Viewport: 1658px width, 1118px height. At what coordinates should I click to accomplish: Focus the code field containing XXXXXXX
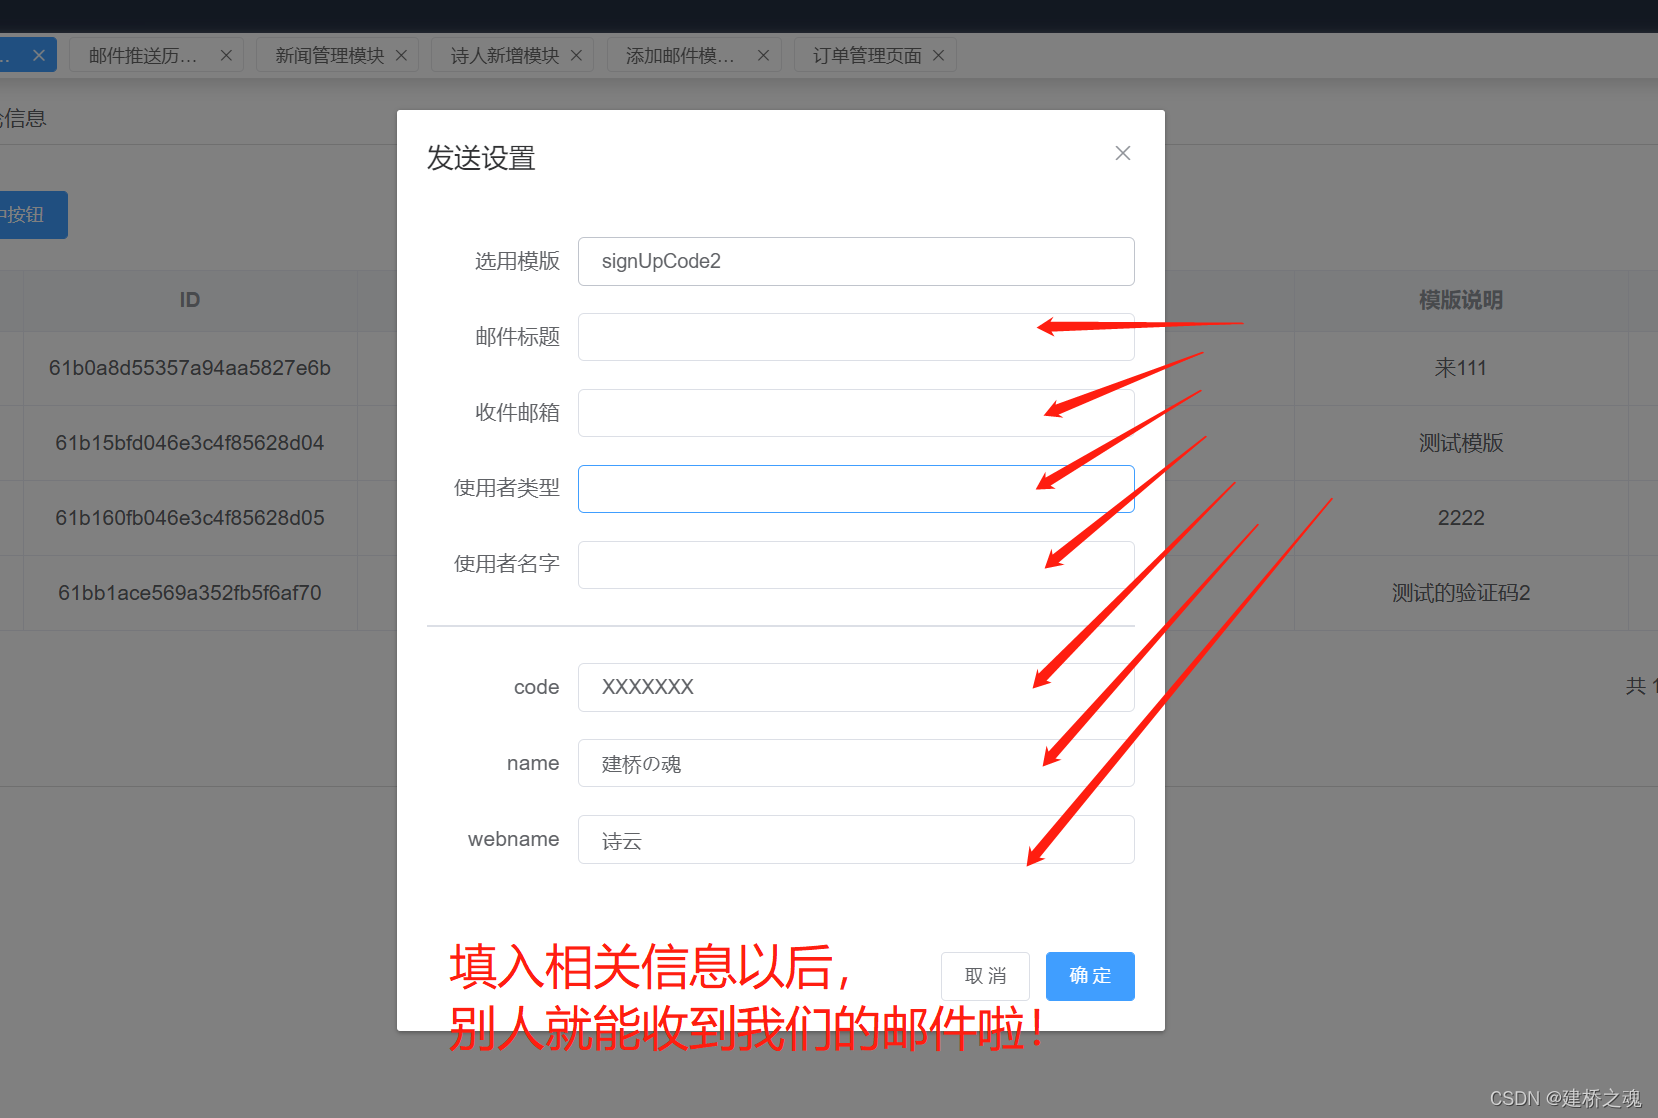856,687
